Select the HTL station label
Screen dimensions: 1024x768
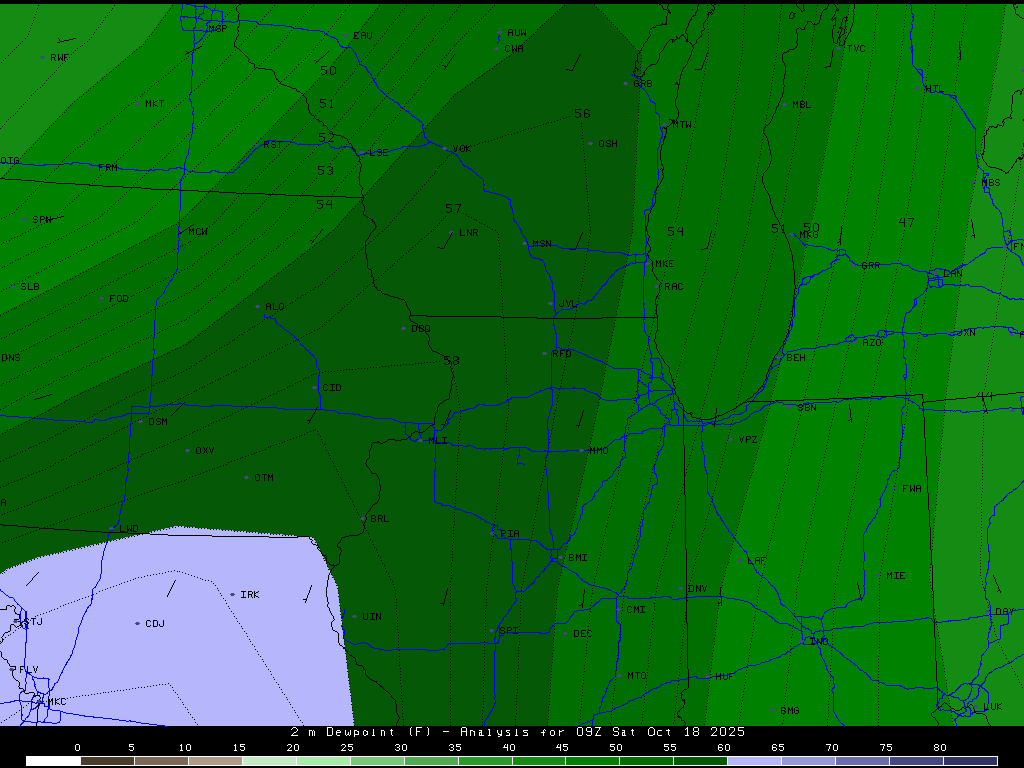[x=934, y=89]
